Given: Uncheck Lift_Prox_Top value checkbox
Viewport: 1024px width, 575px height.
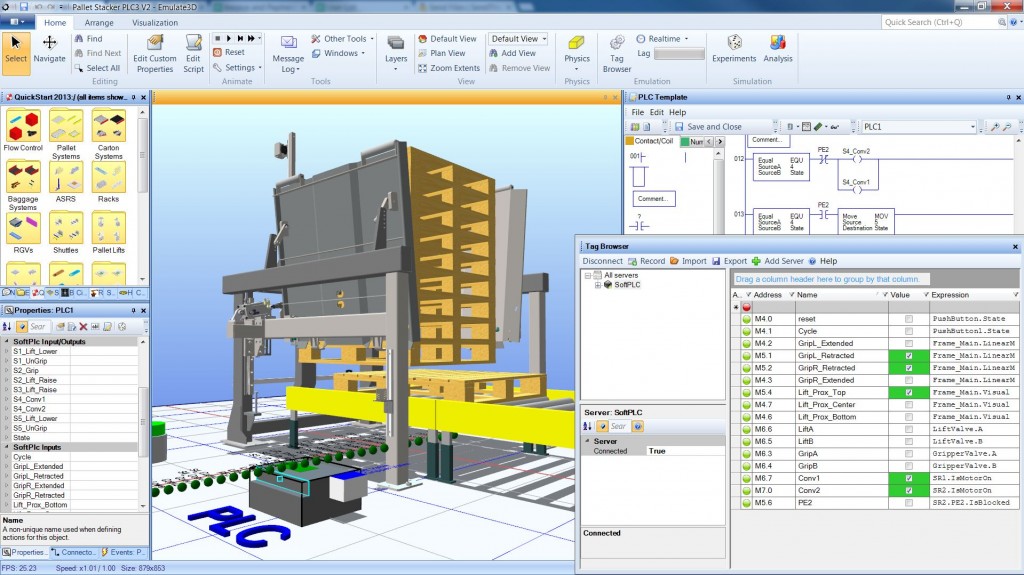Looking at the screenshot, I should (x=908, y=393).
